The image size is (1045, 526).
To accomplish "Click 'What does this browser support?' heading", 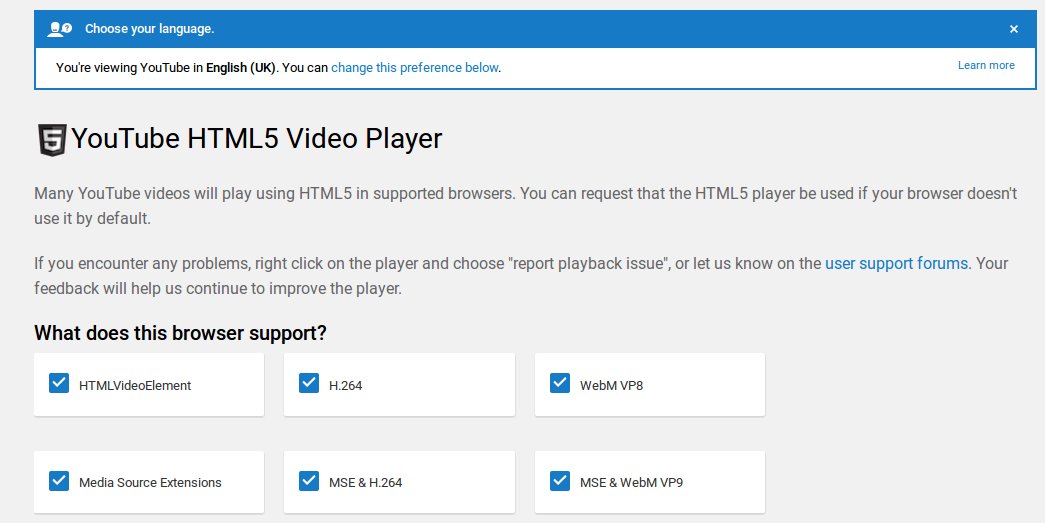I will click(180, 333).
